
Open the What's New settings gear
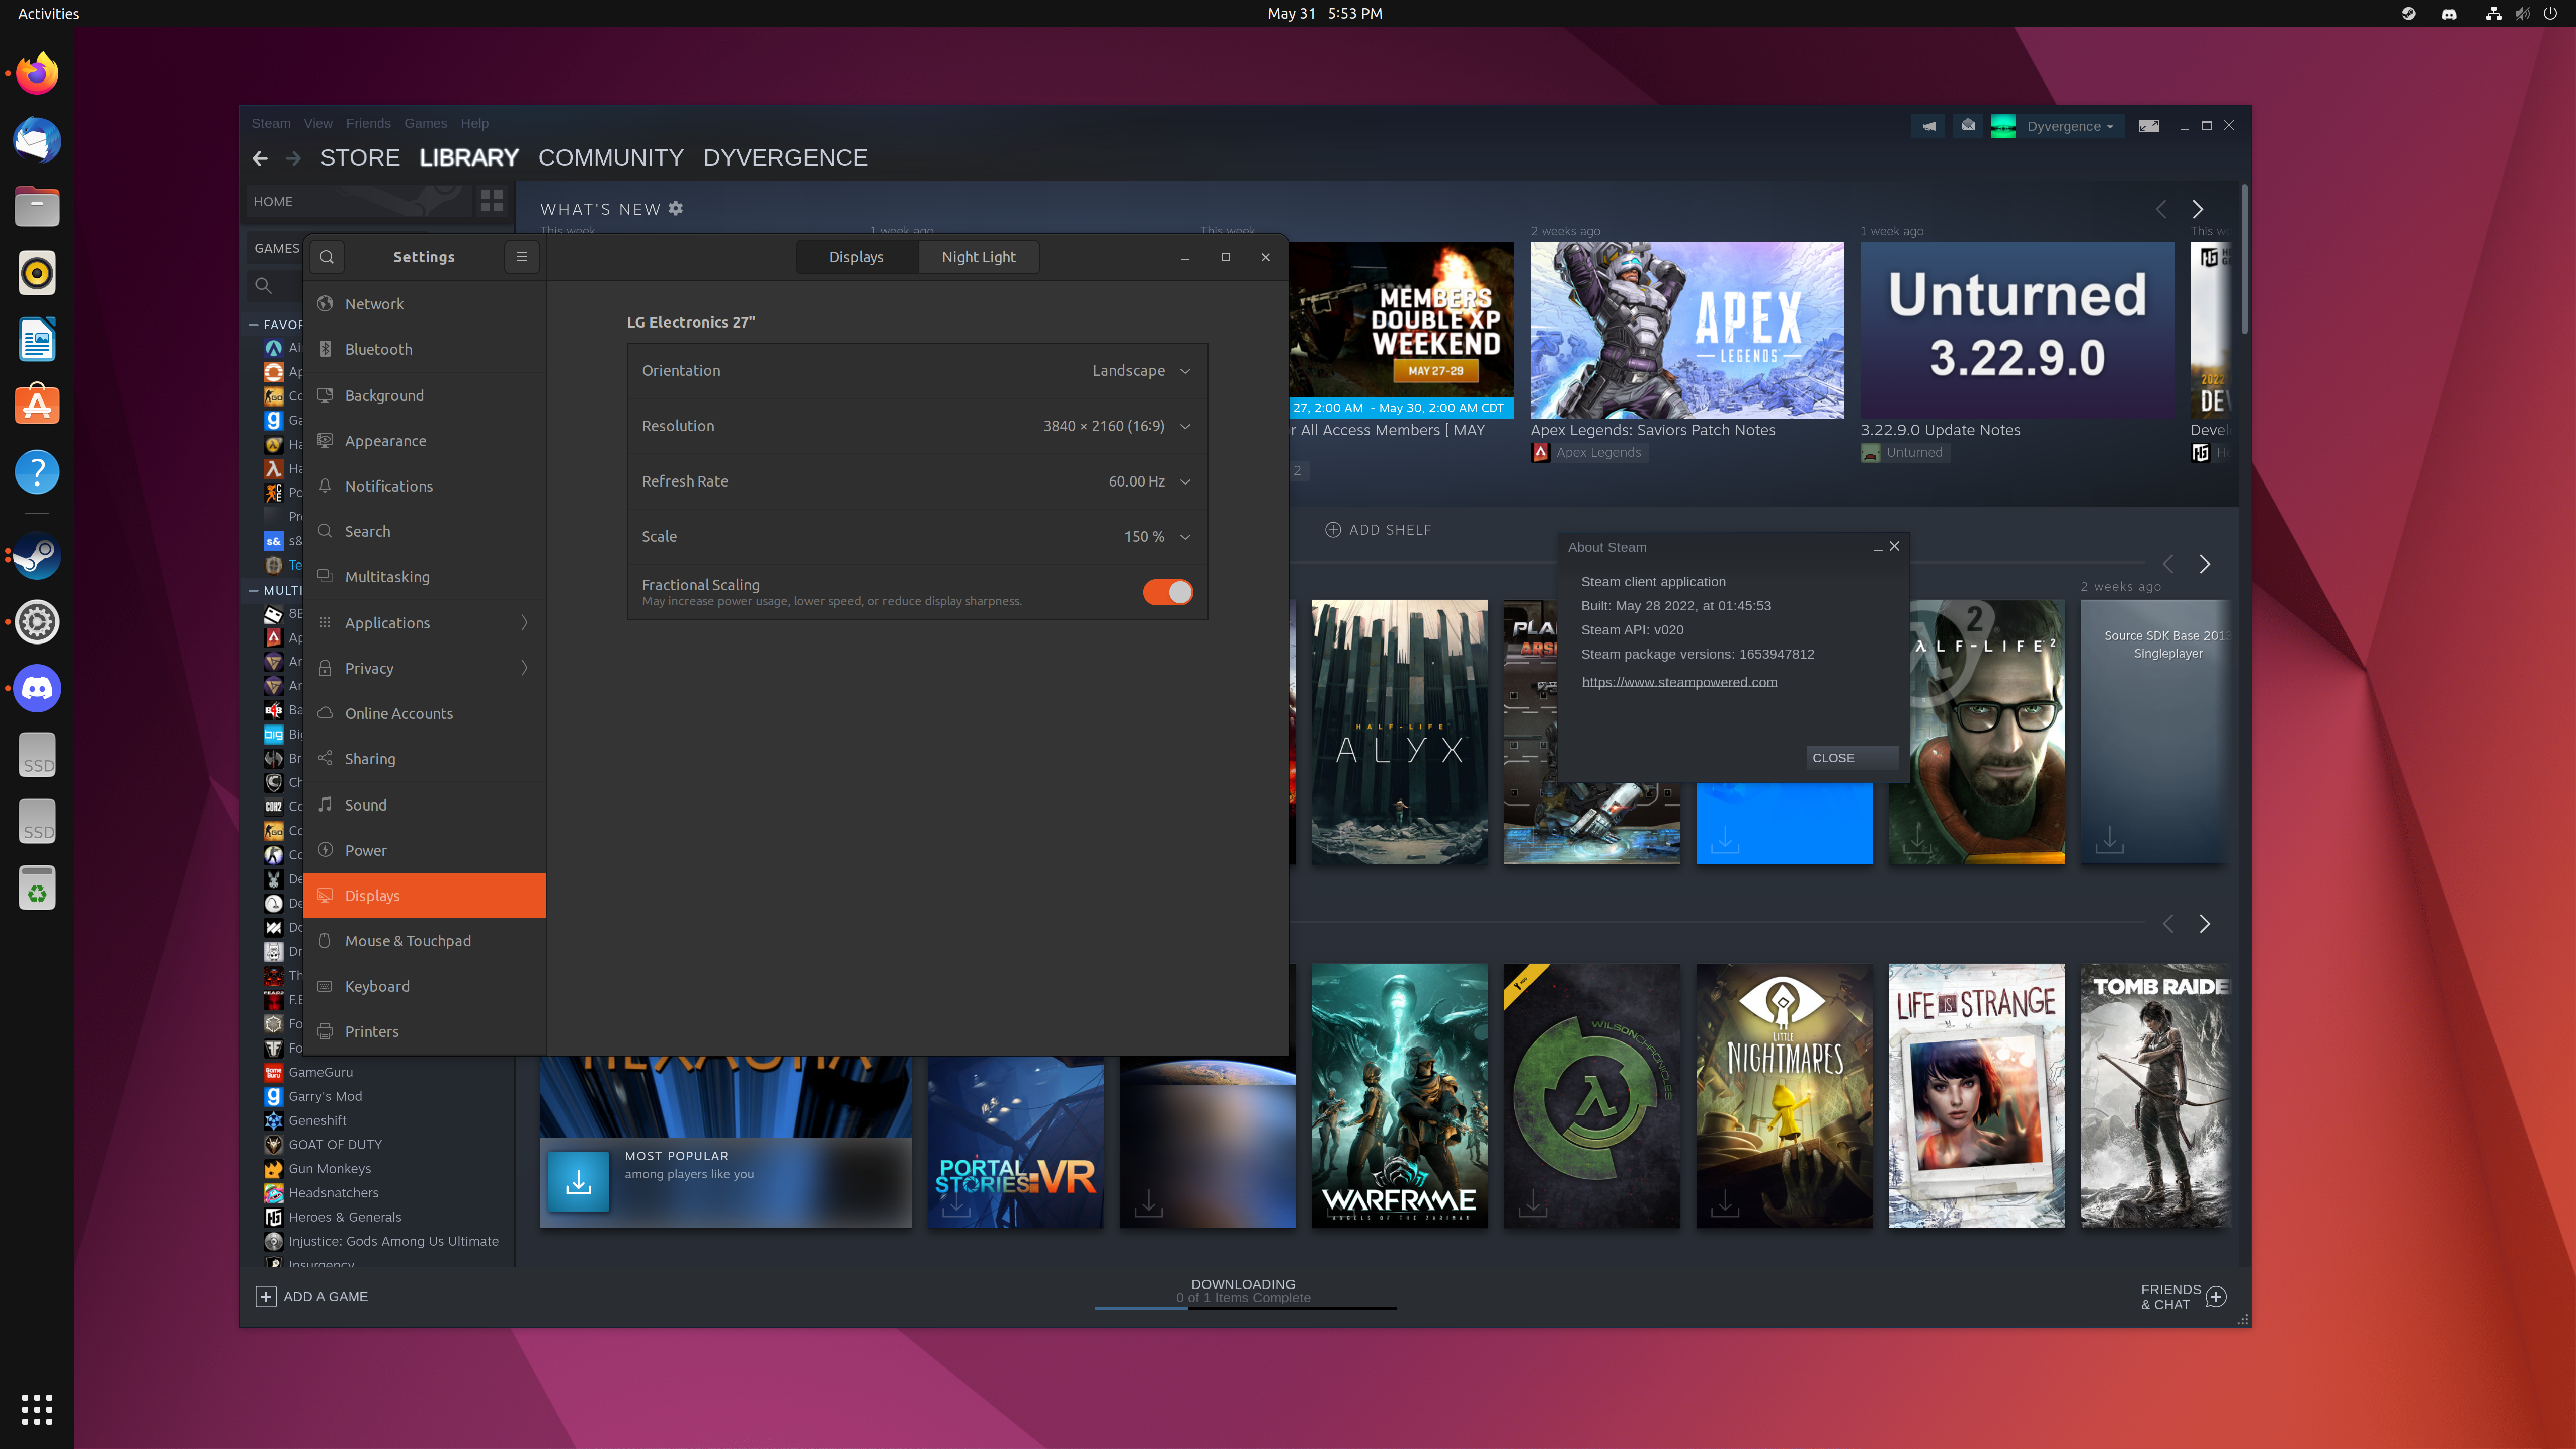click(x=676, y=209)
